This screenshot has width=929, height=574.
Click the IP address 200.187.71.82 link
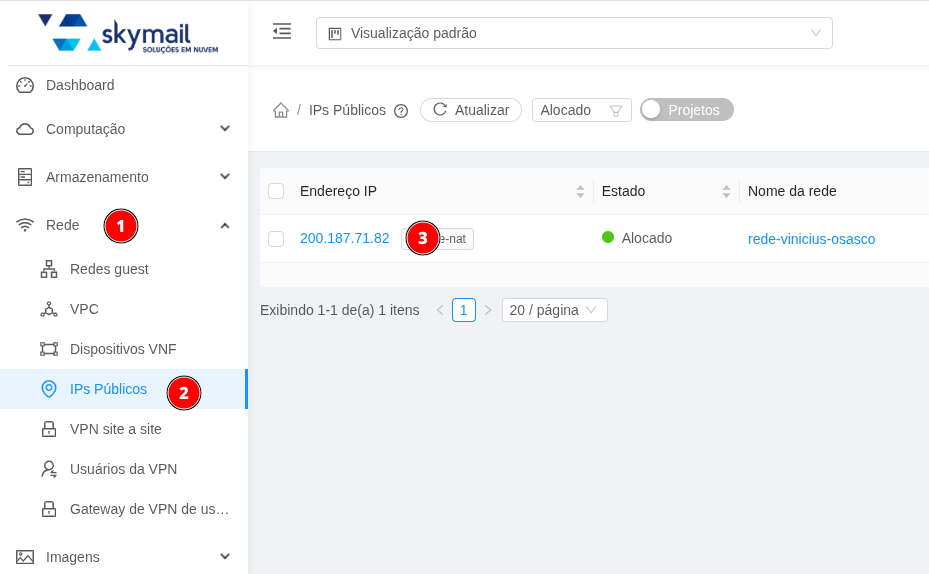point(344,238)
